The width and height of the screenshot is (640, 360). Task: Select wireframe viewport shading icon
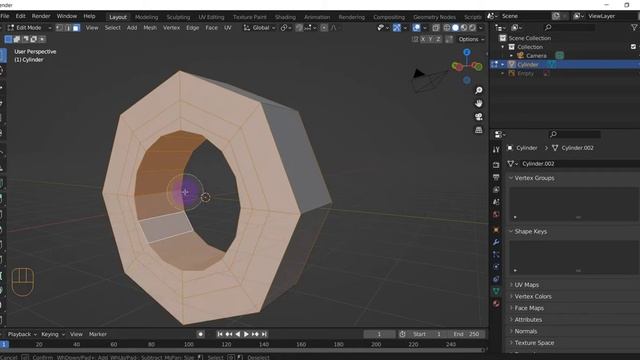(x=447, y=28)
